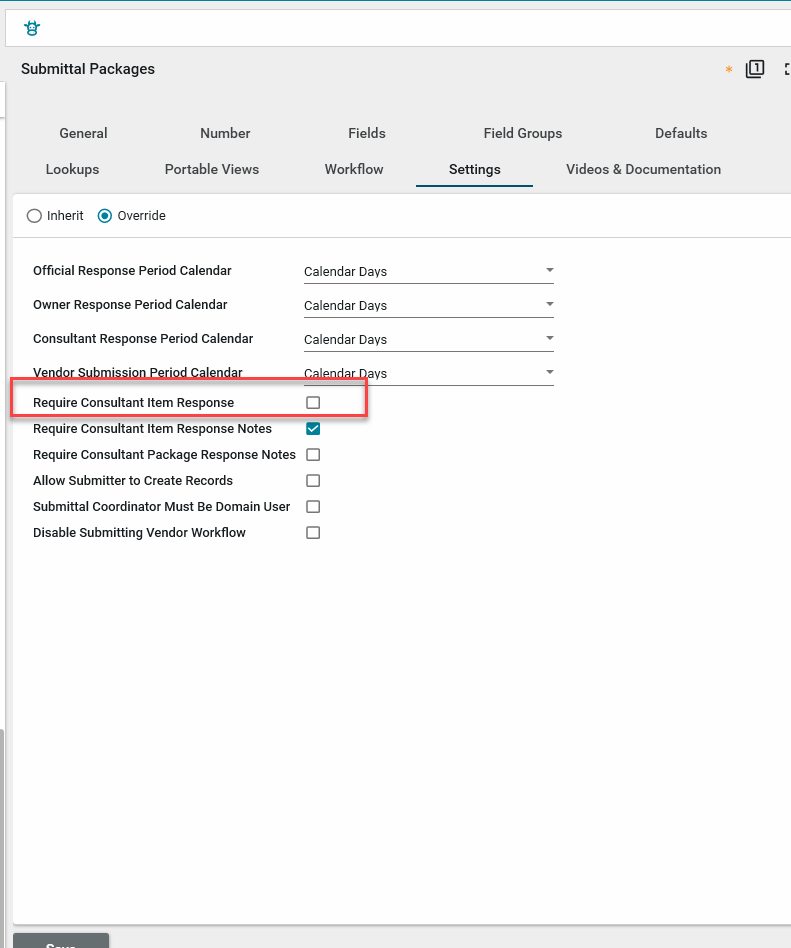
Task: Check Require Consultant Package Response Notes
Action: pyautogui.click(x=313, y=455)
